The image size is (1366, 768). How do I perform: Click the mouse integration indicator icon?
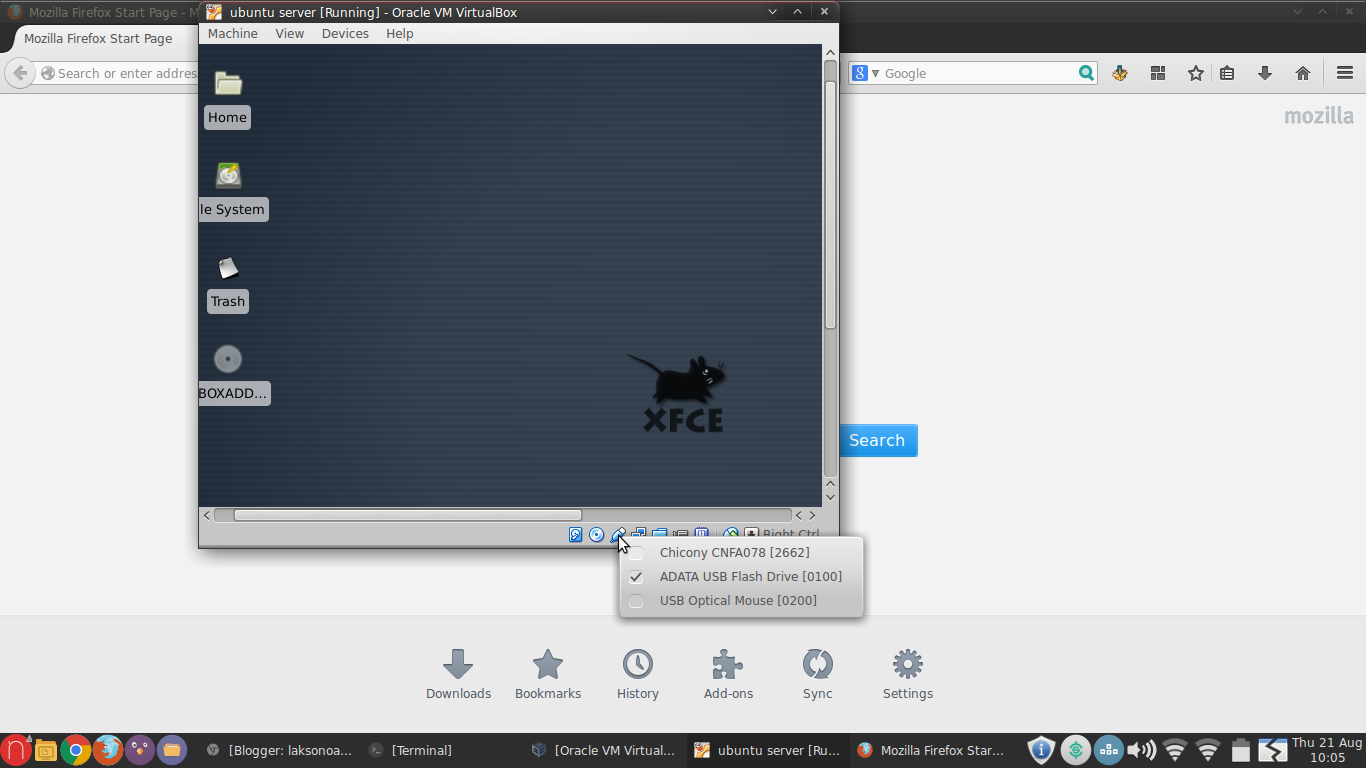(x=731, y=533)
